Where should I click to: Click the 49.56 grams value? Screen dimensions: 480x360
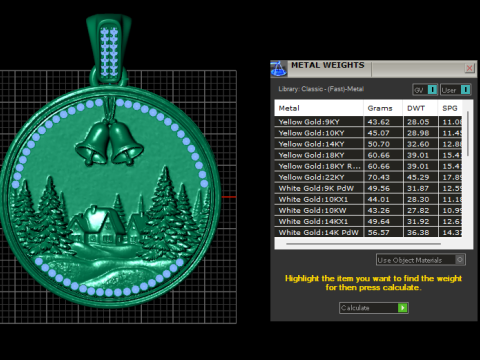click(378, 188)
